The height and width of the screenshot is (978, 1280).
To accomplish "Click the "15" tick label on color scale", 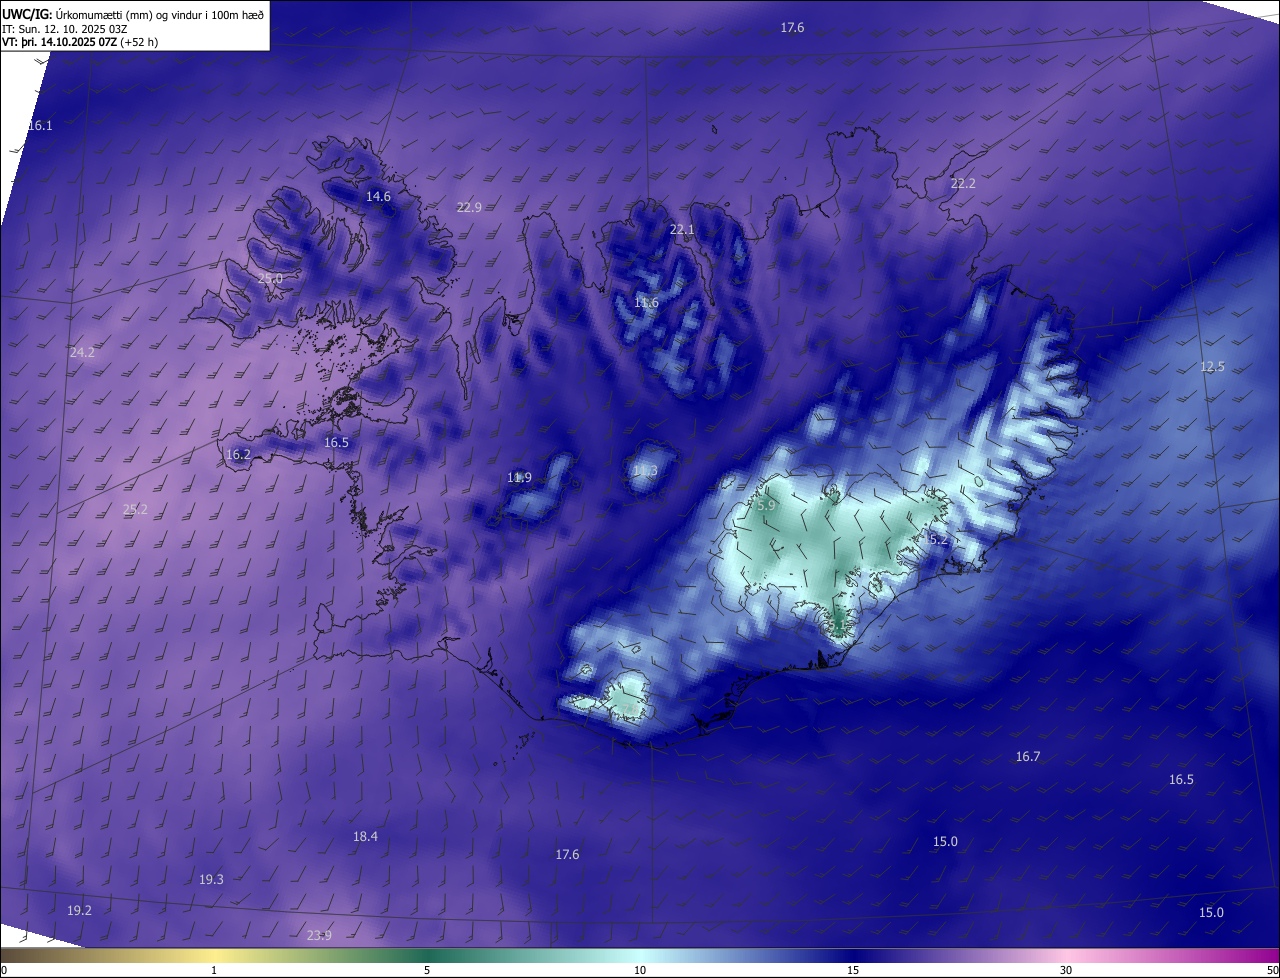I will (853, 971).
